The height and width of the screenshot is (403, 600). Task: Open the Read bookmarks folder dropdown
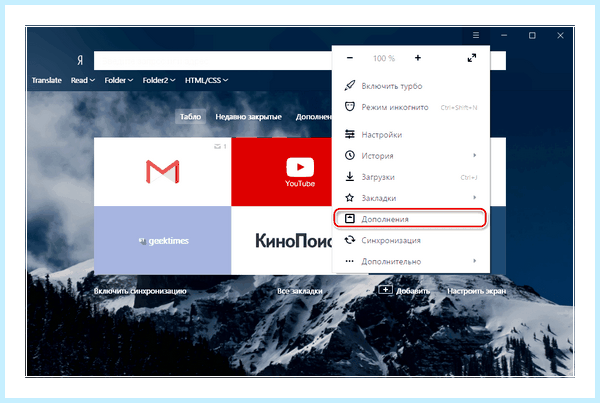coord(83,80)
